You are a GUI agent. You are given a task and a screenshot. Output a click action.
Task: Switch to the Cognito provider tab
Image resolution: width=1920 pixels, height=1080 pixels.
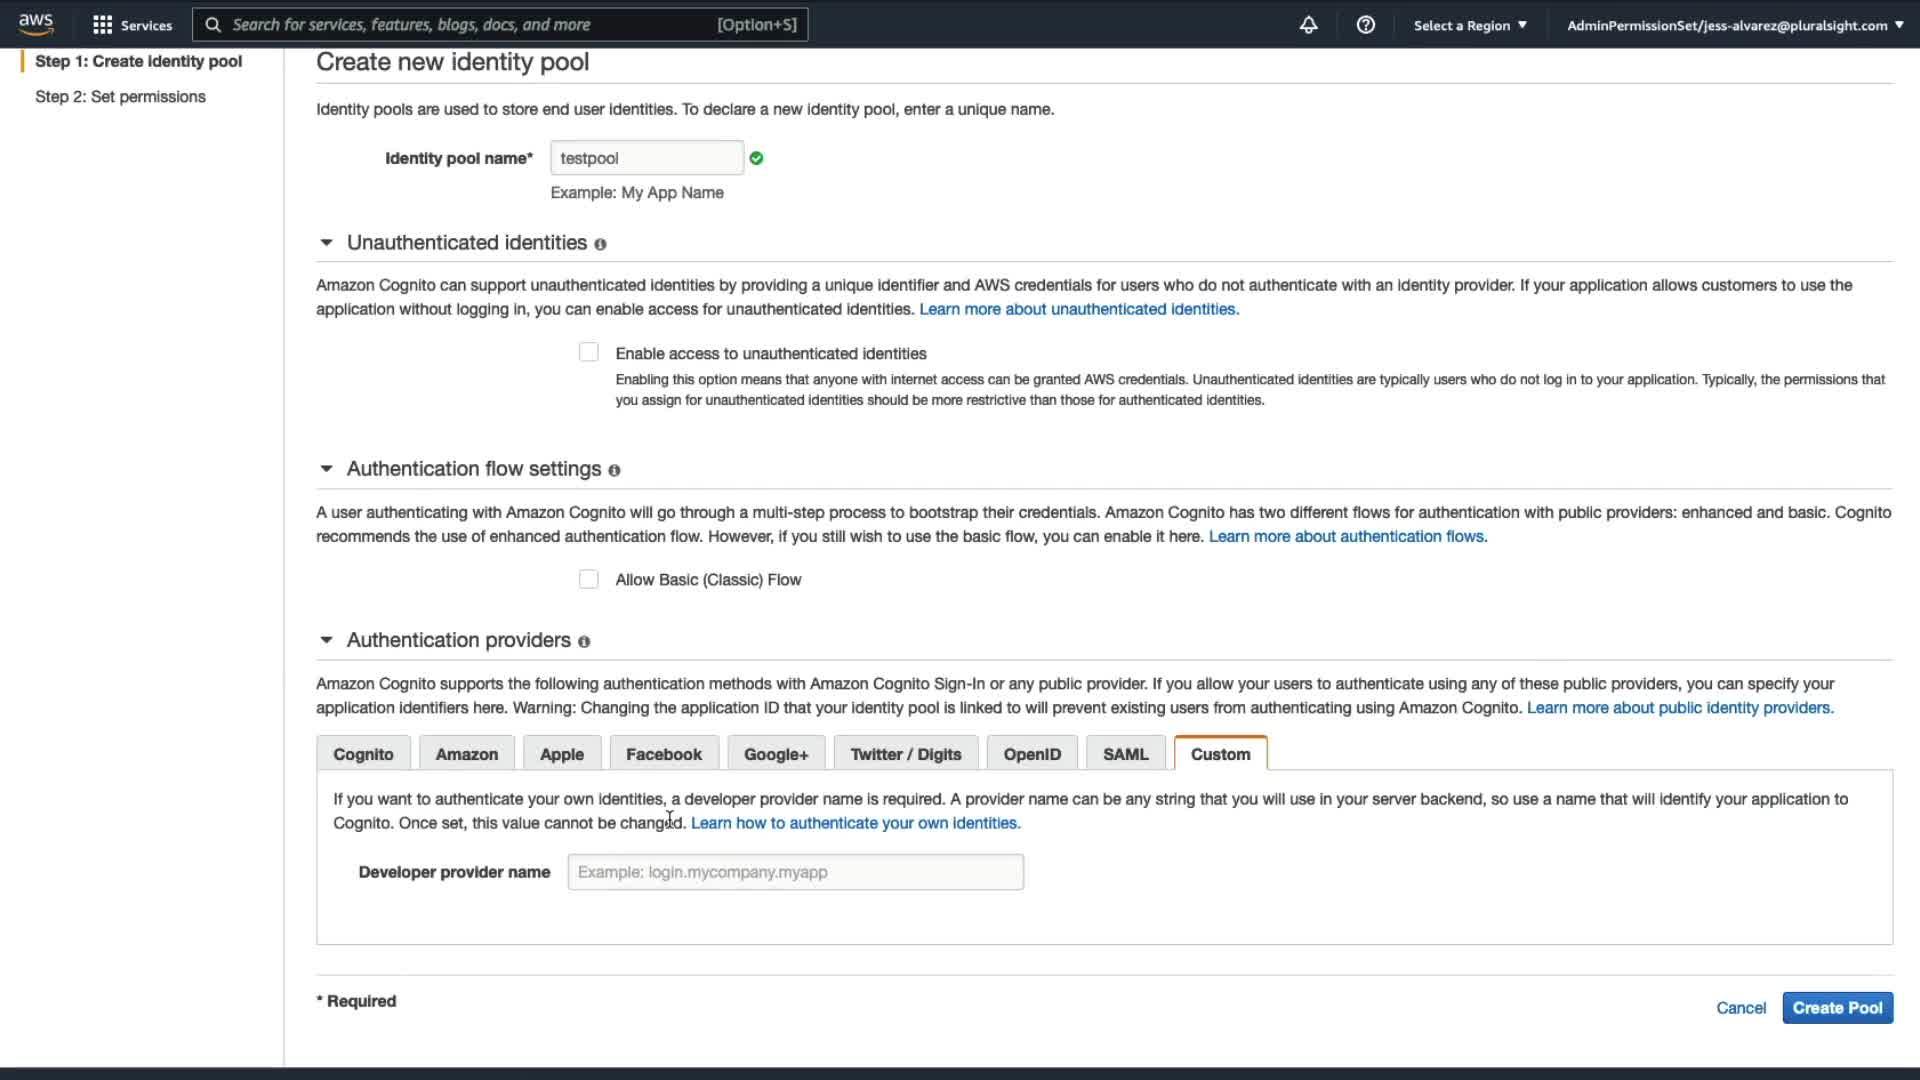tap(363, 754)
